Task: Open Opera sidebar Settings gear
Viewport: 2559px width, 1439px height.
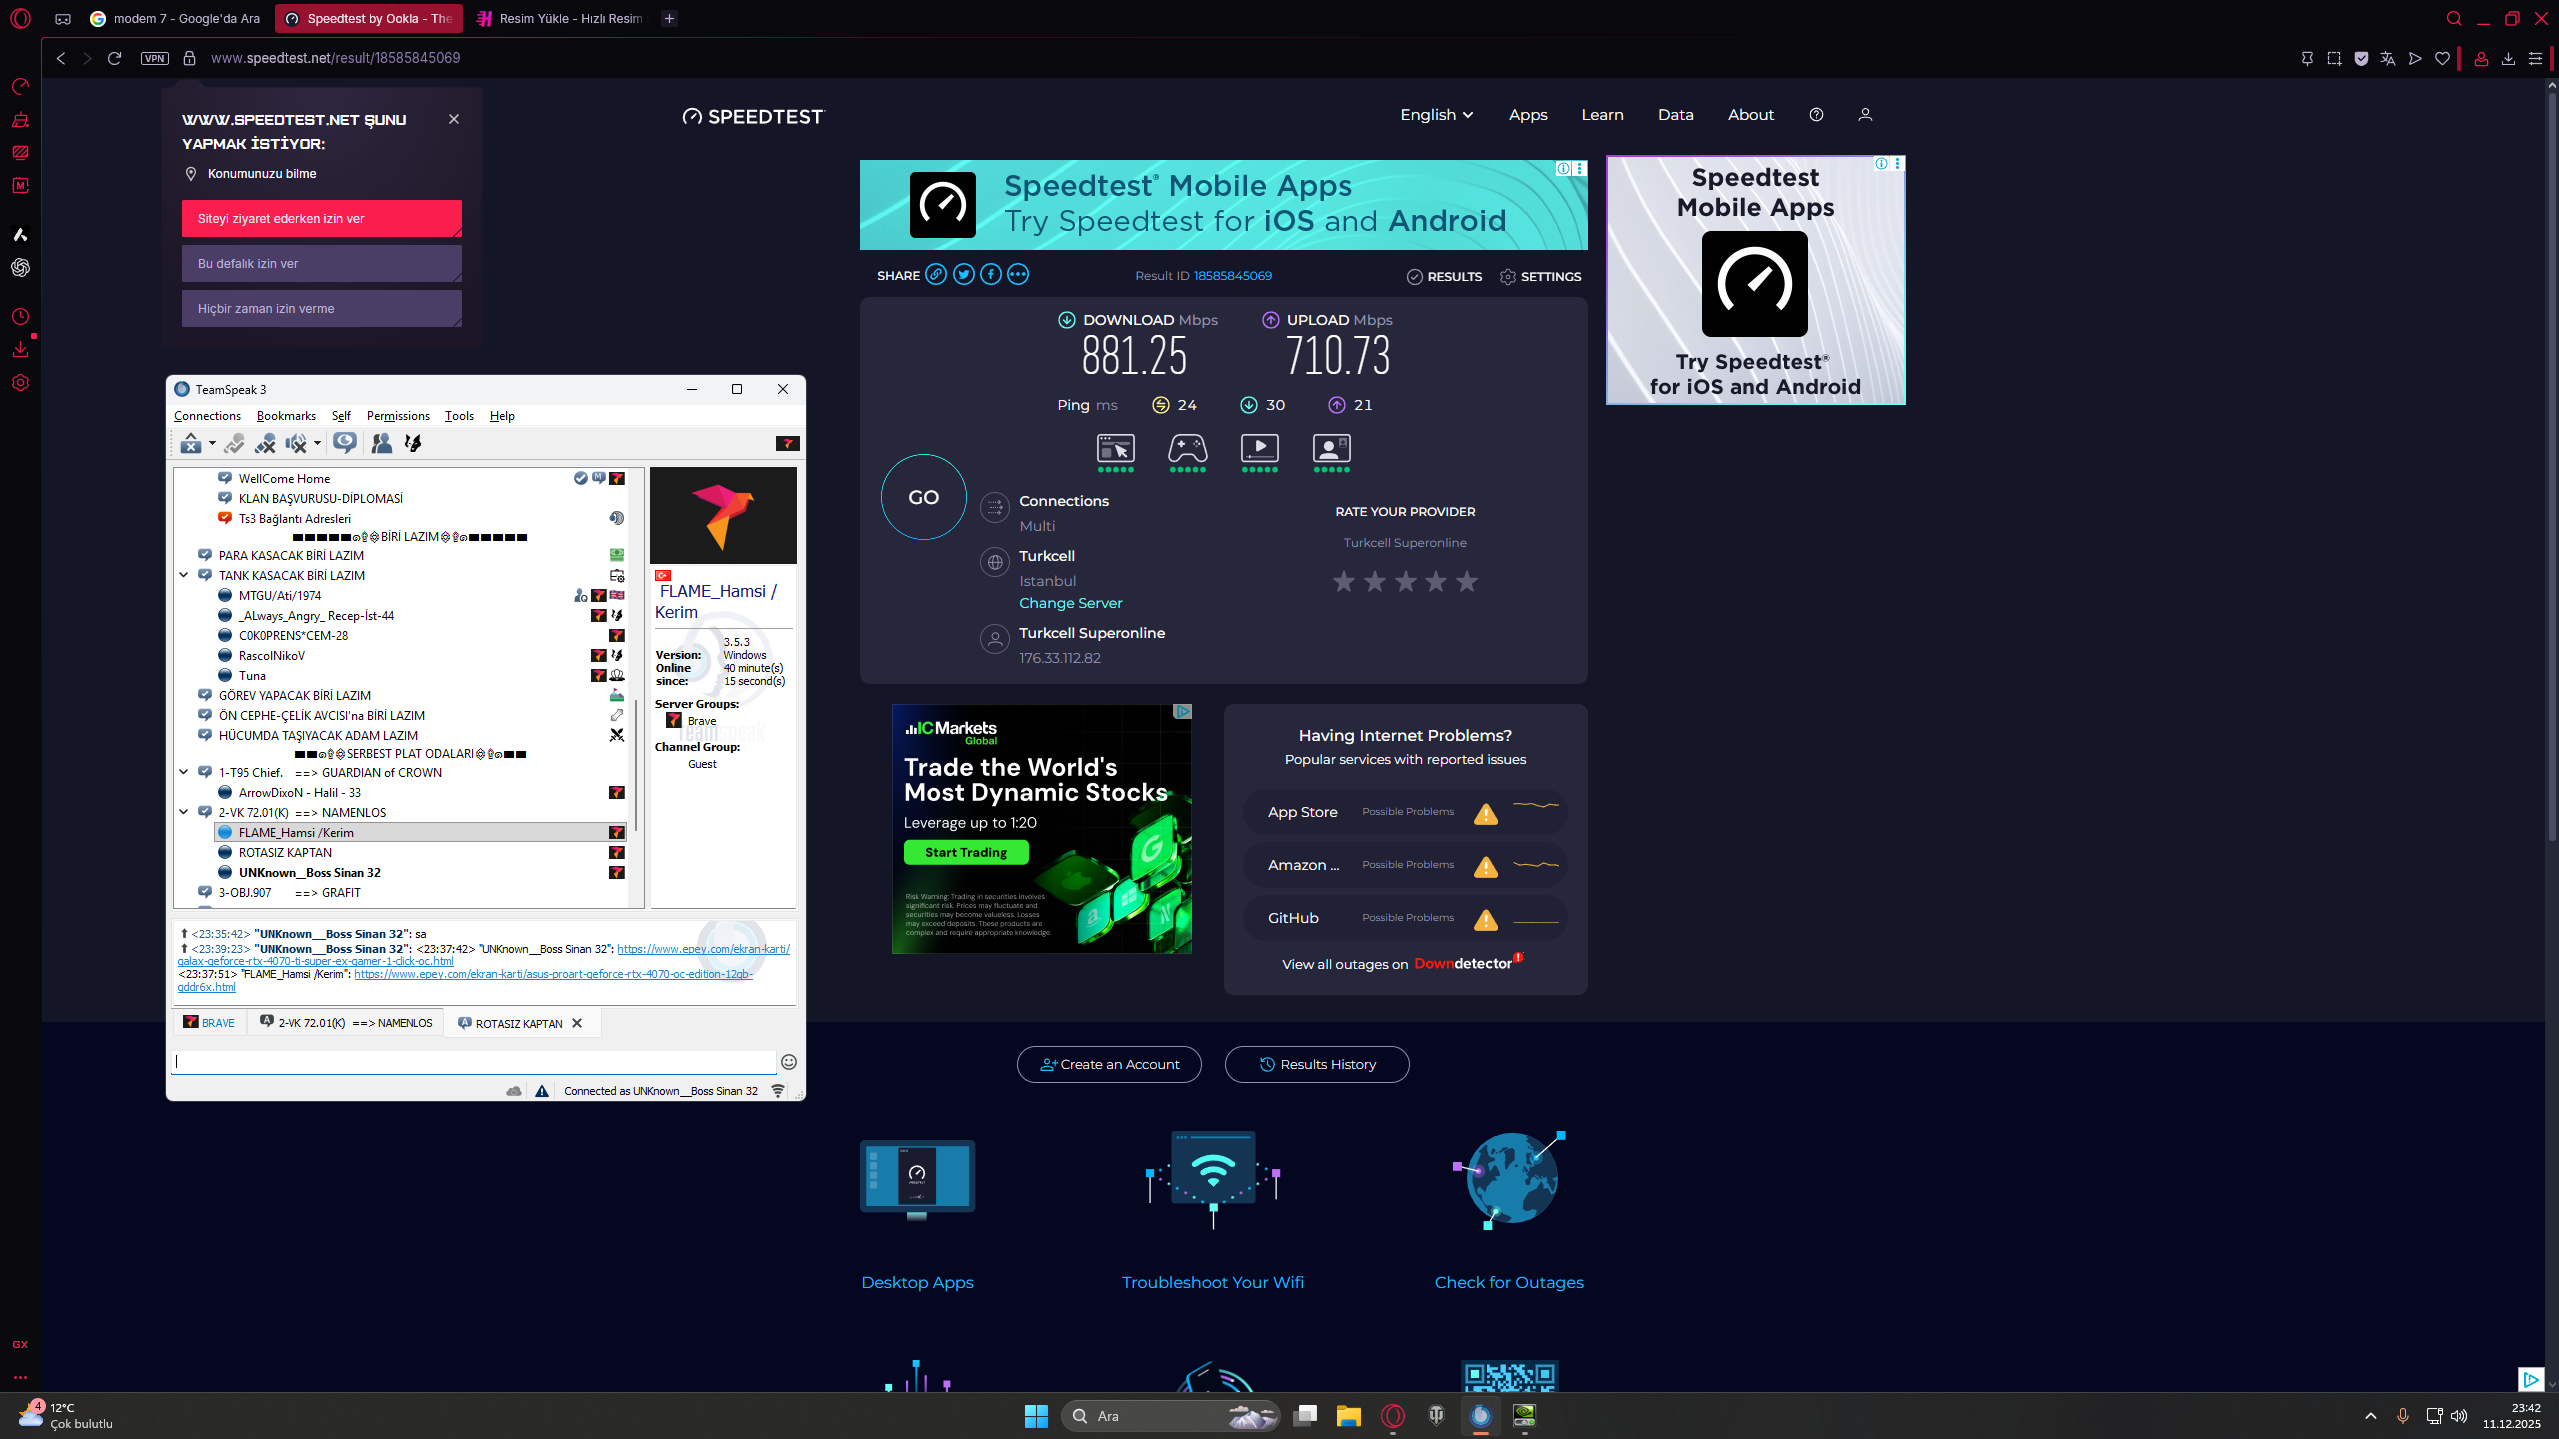Action: tap(20, 383)
